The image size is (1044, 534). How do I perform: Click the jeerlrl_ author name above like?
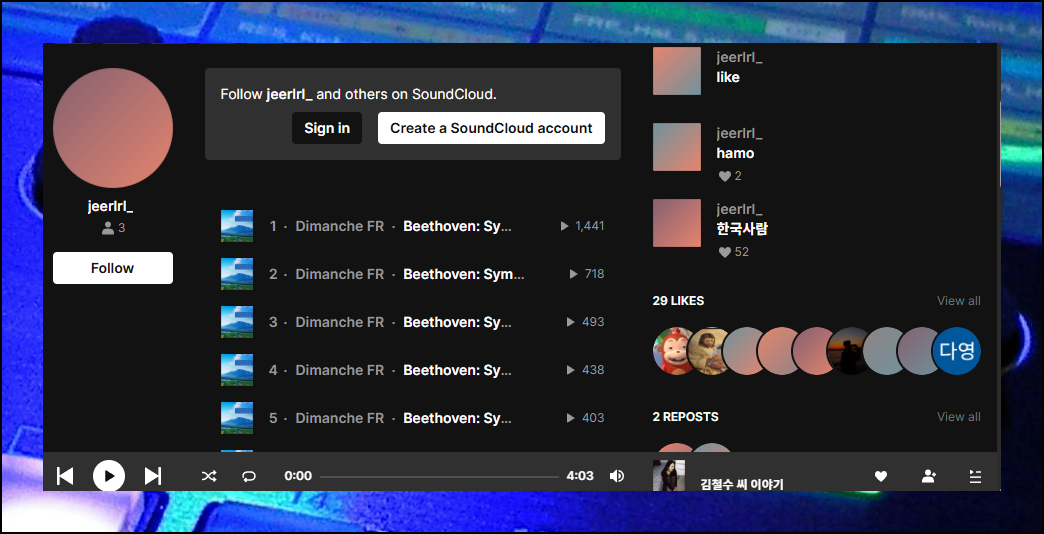(740, 58)
